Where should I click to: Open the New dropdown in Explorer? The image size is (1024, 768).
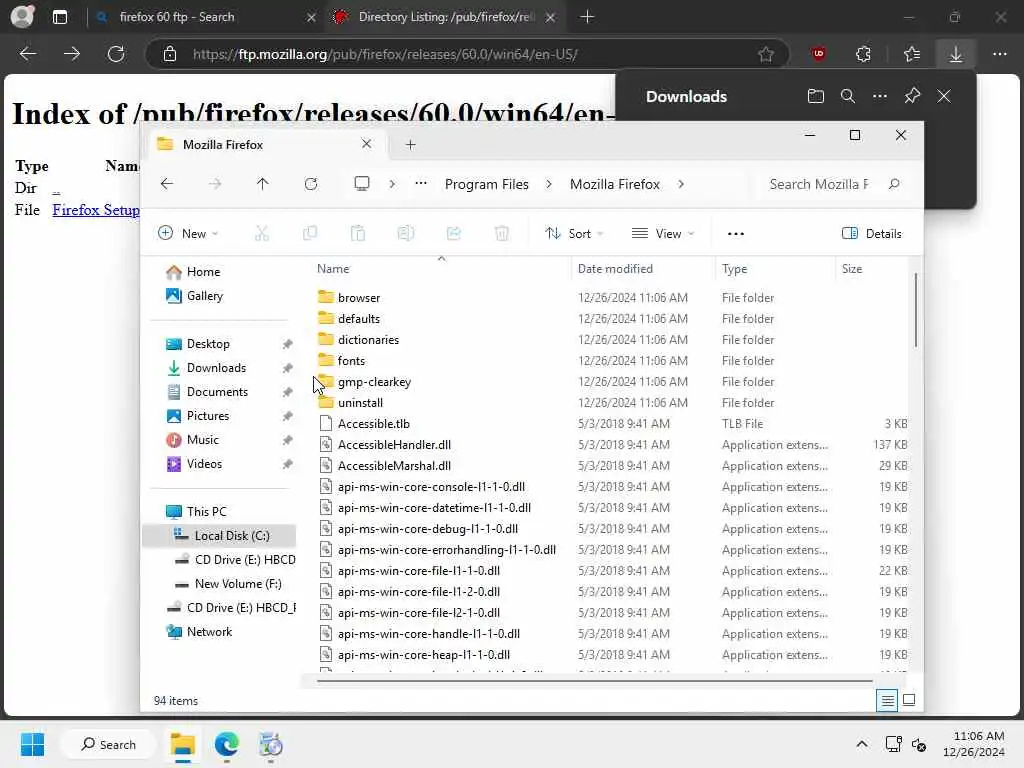pos(188,233)
